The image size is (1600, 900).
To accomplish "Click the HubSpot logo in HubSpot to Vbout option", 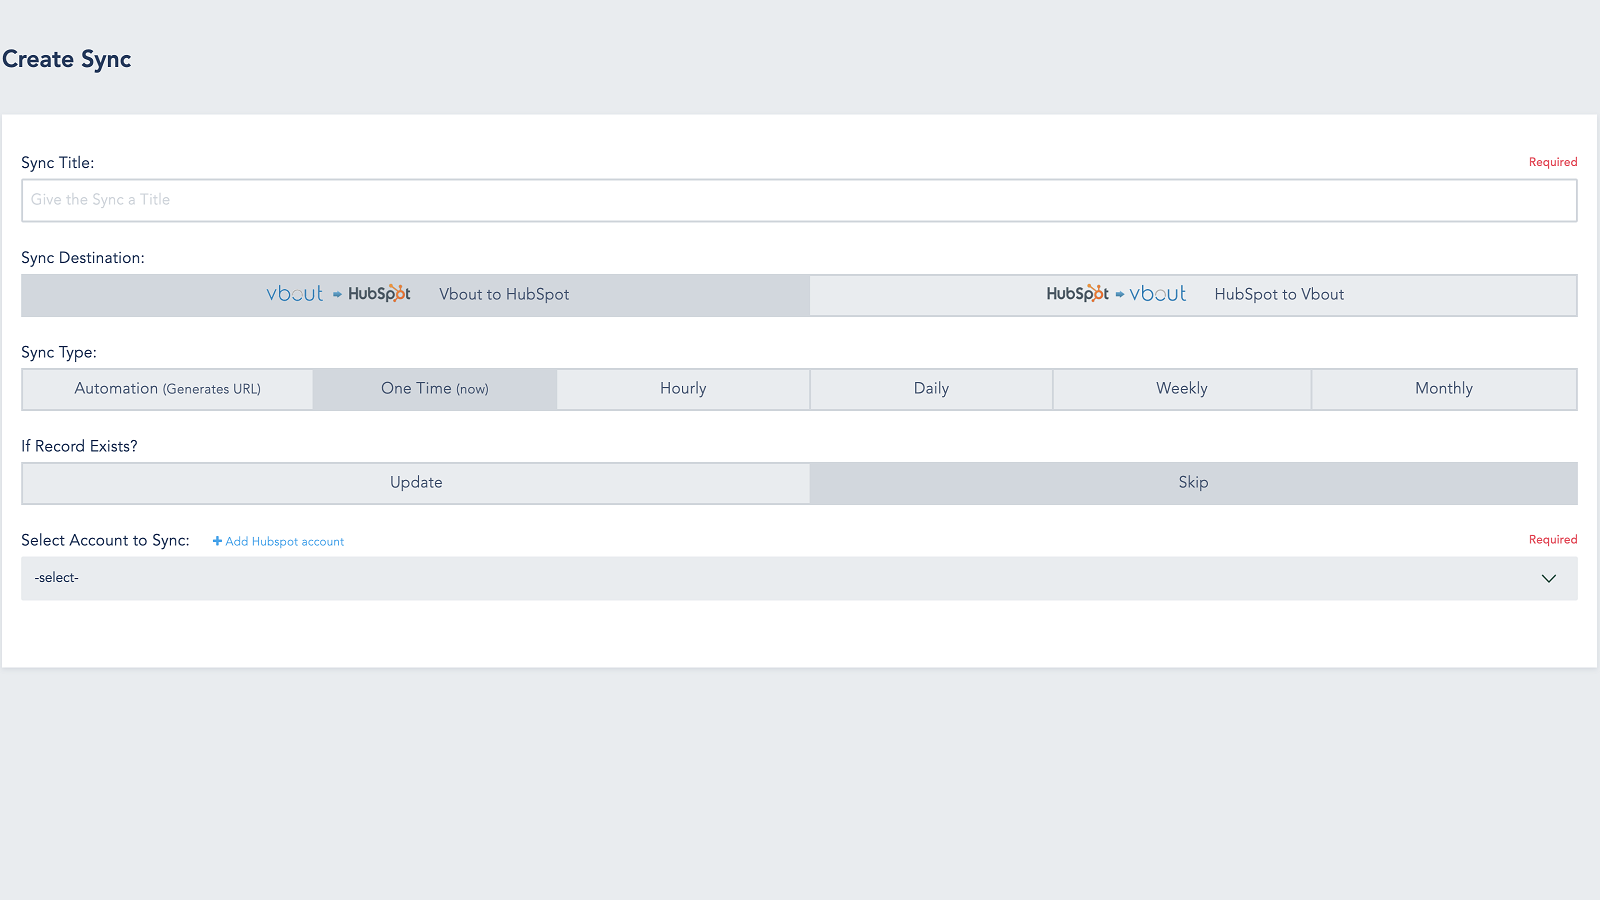I will (1078, 293).
